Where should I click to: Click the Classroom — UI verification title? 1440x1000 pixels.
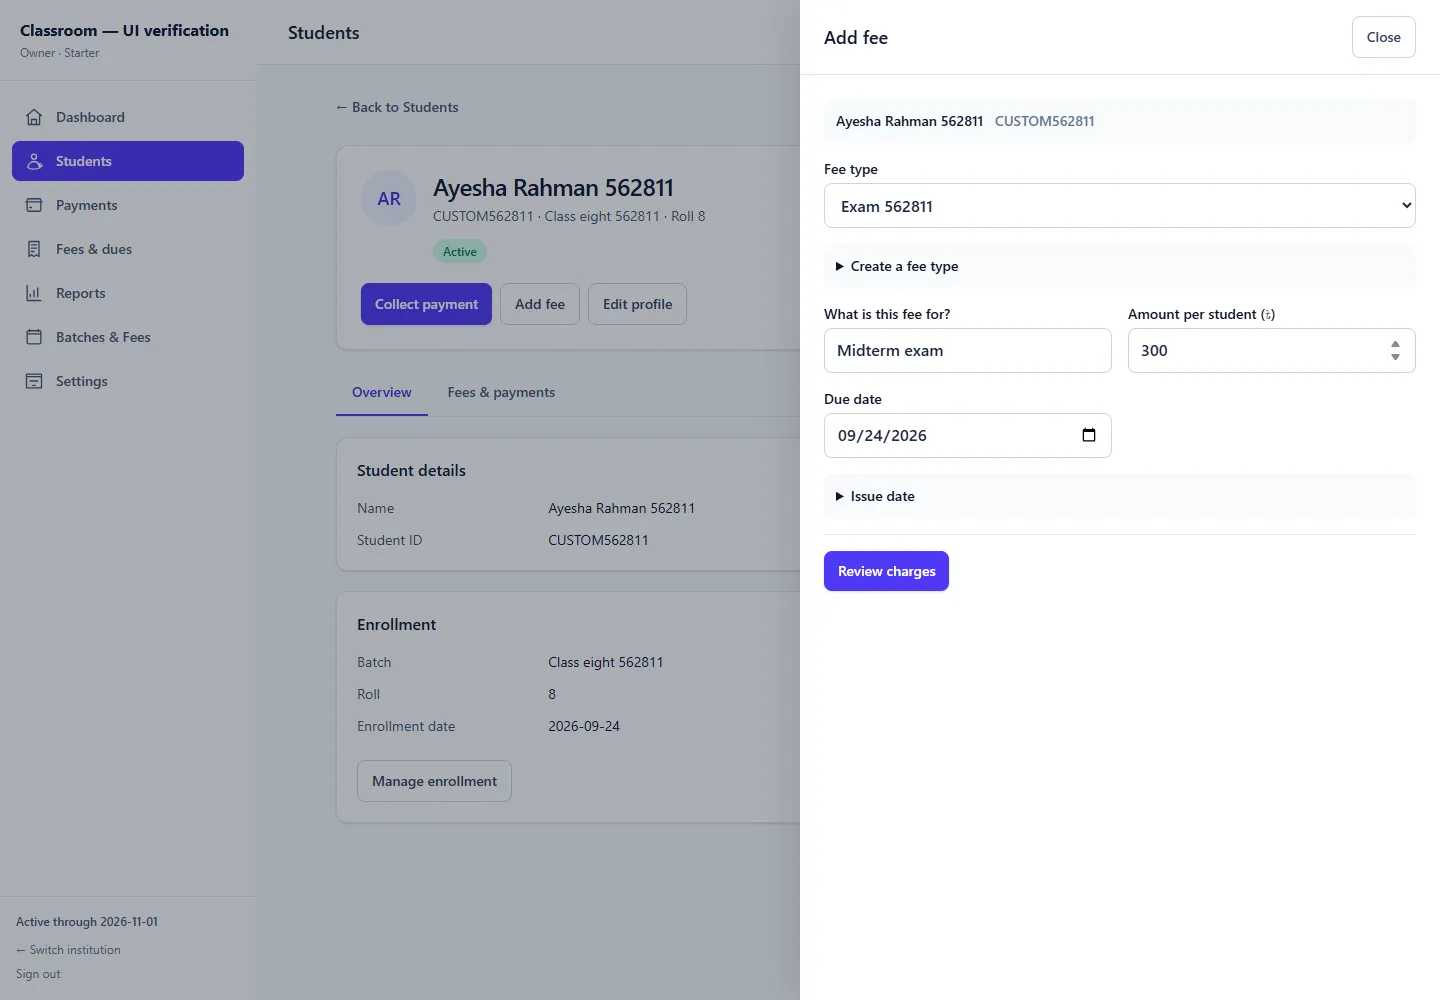click(x=124, y=30)
